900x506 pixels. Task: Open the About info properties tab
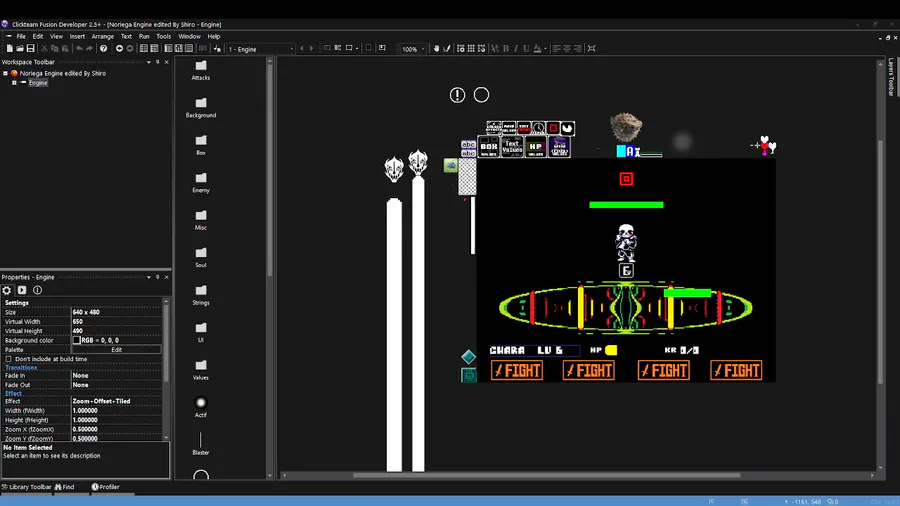[x=37, y=290]
